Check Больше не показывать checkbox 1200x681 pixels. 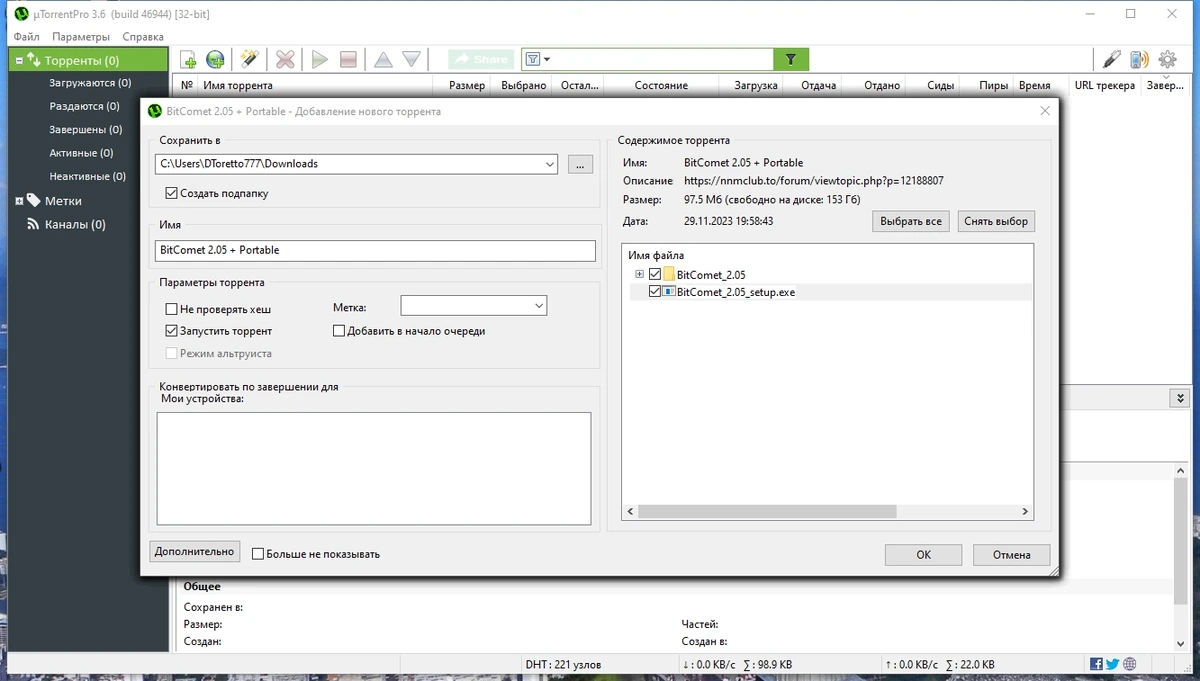click(x=258, y=553)
